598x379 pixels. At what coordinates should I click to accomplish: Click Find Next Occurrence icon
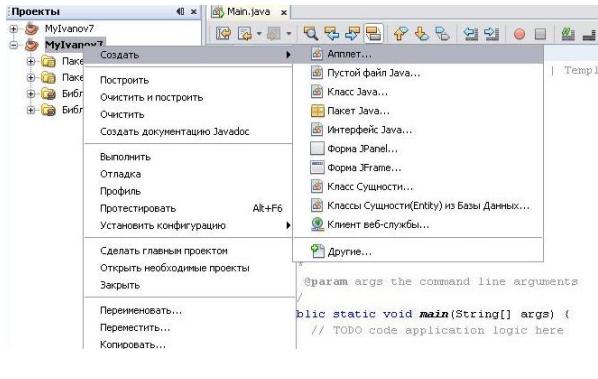[x=352, y=34]
